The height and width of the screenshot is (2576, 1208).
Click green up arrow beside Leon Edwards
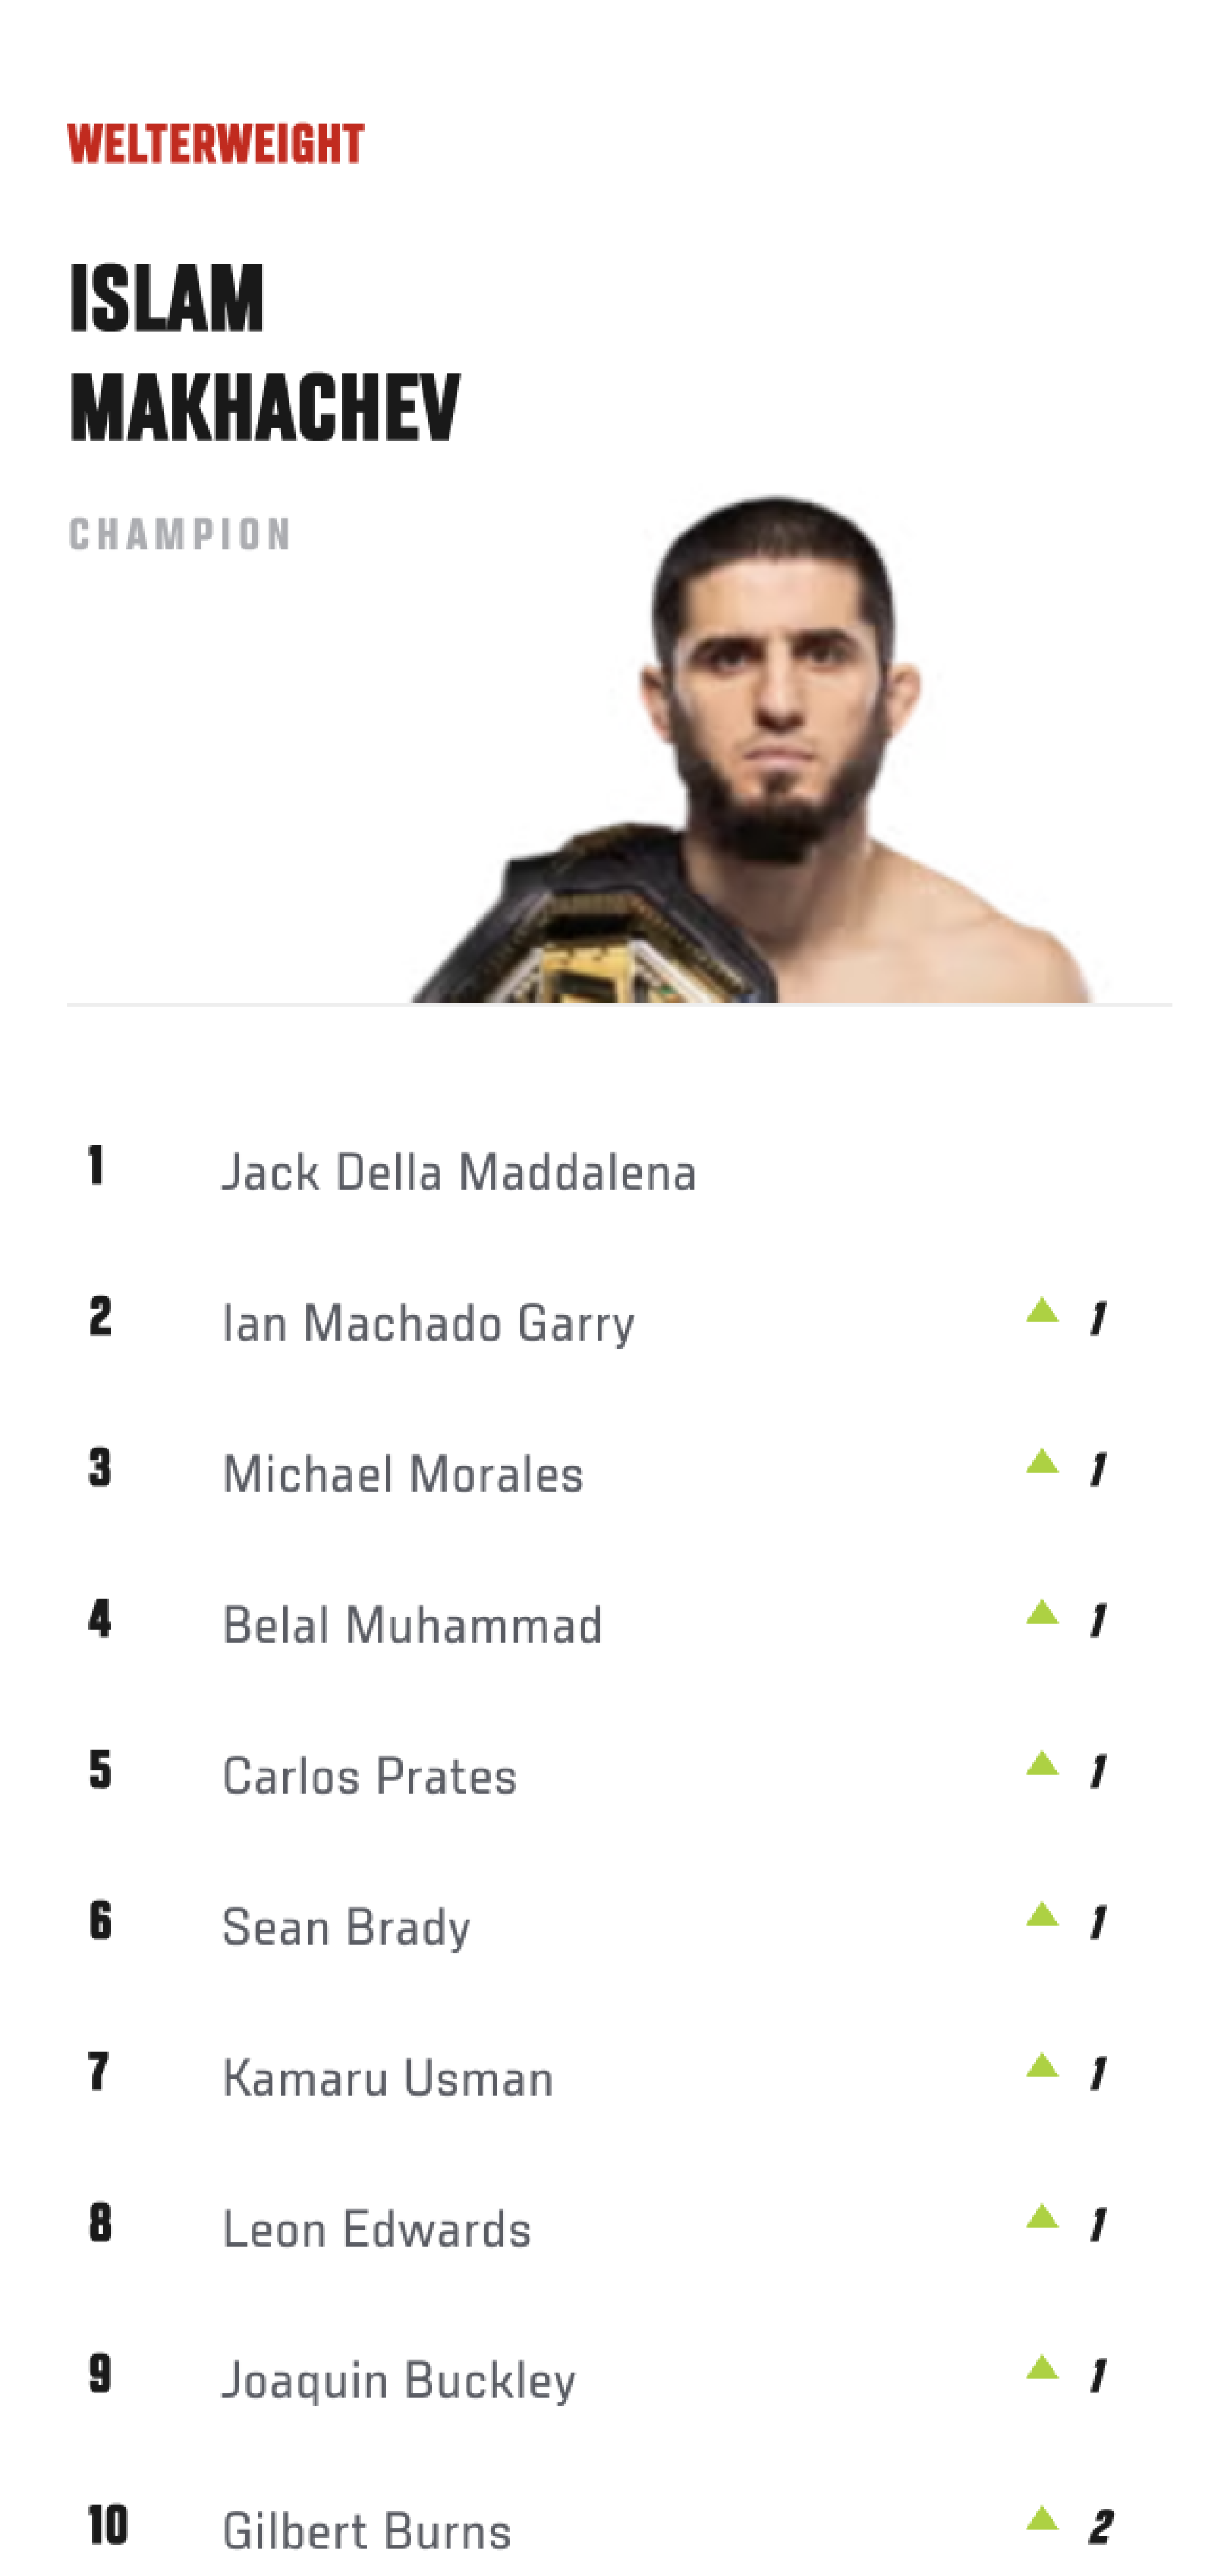pyautogui.click(x=1042, y=2217)
